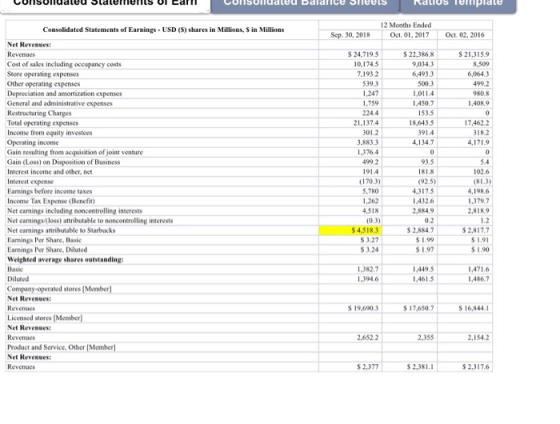
Task: Click the 'Store operating expenses' row label
Action: [43, 74]
